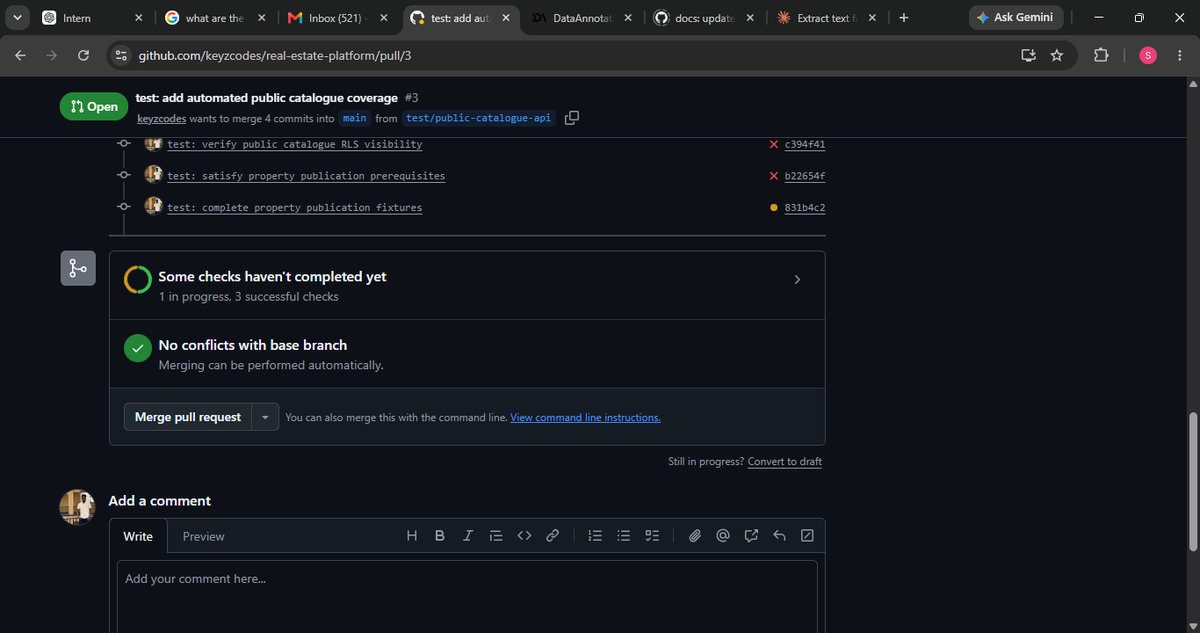Open the Chrome profile avatar S
The image size is (1200, 633).
pyautogui.click(x=1148, y=55)
